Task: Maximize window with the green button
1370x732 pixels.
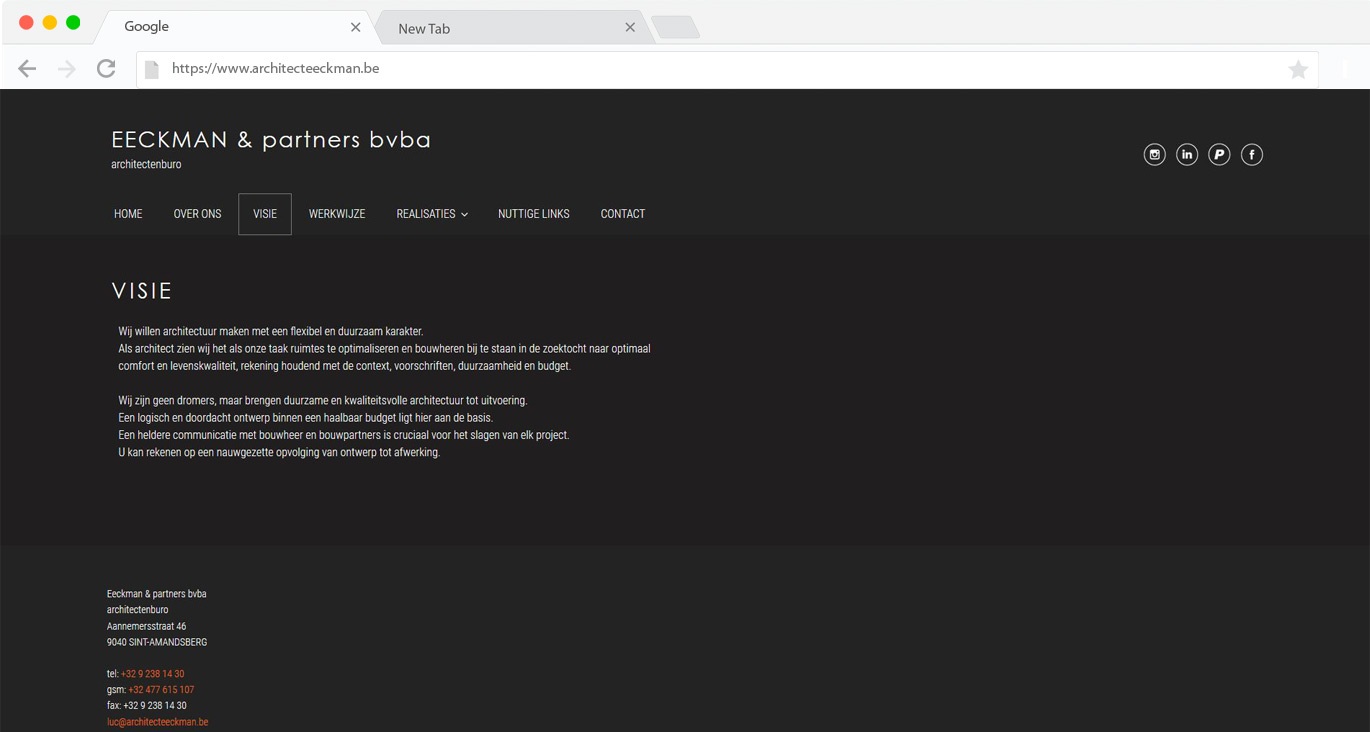Action: pos(73,23)
